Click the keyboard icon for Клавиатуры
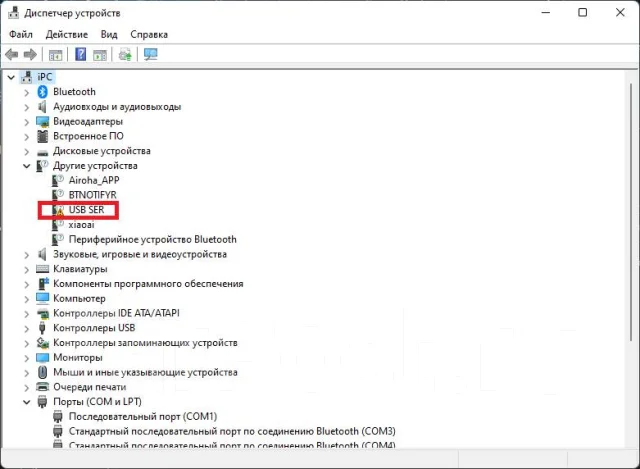Image resolution: width=640 pixels, height=469 pixels. pos(42,269)
